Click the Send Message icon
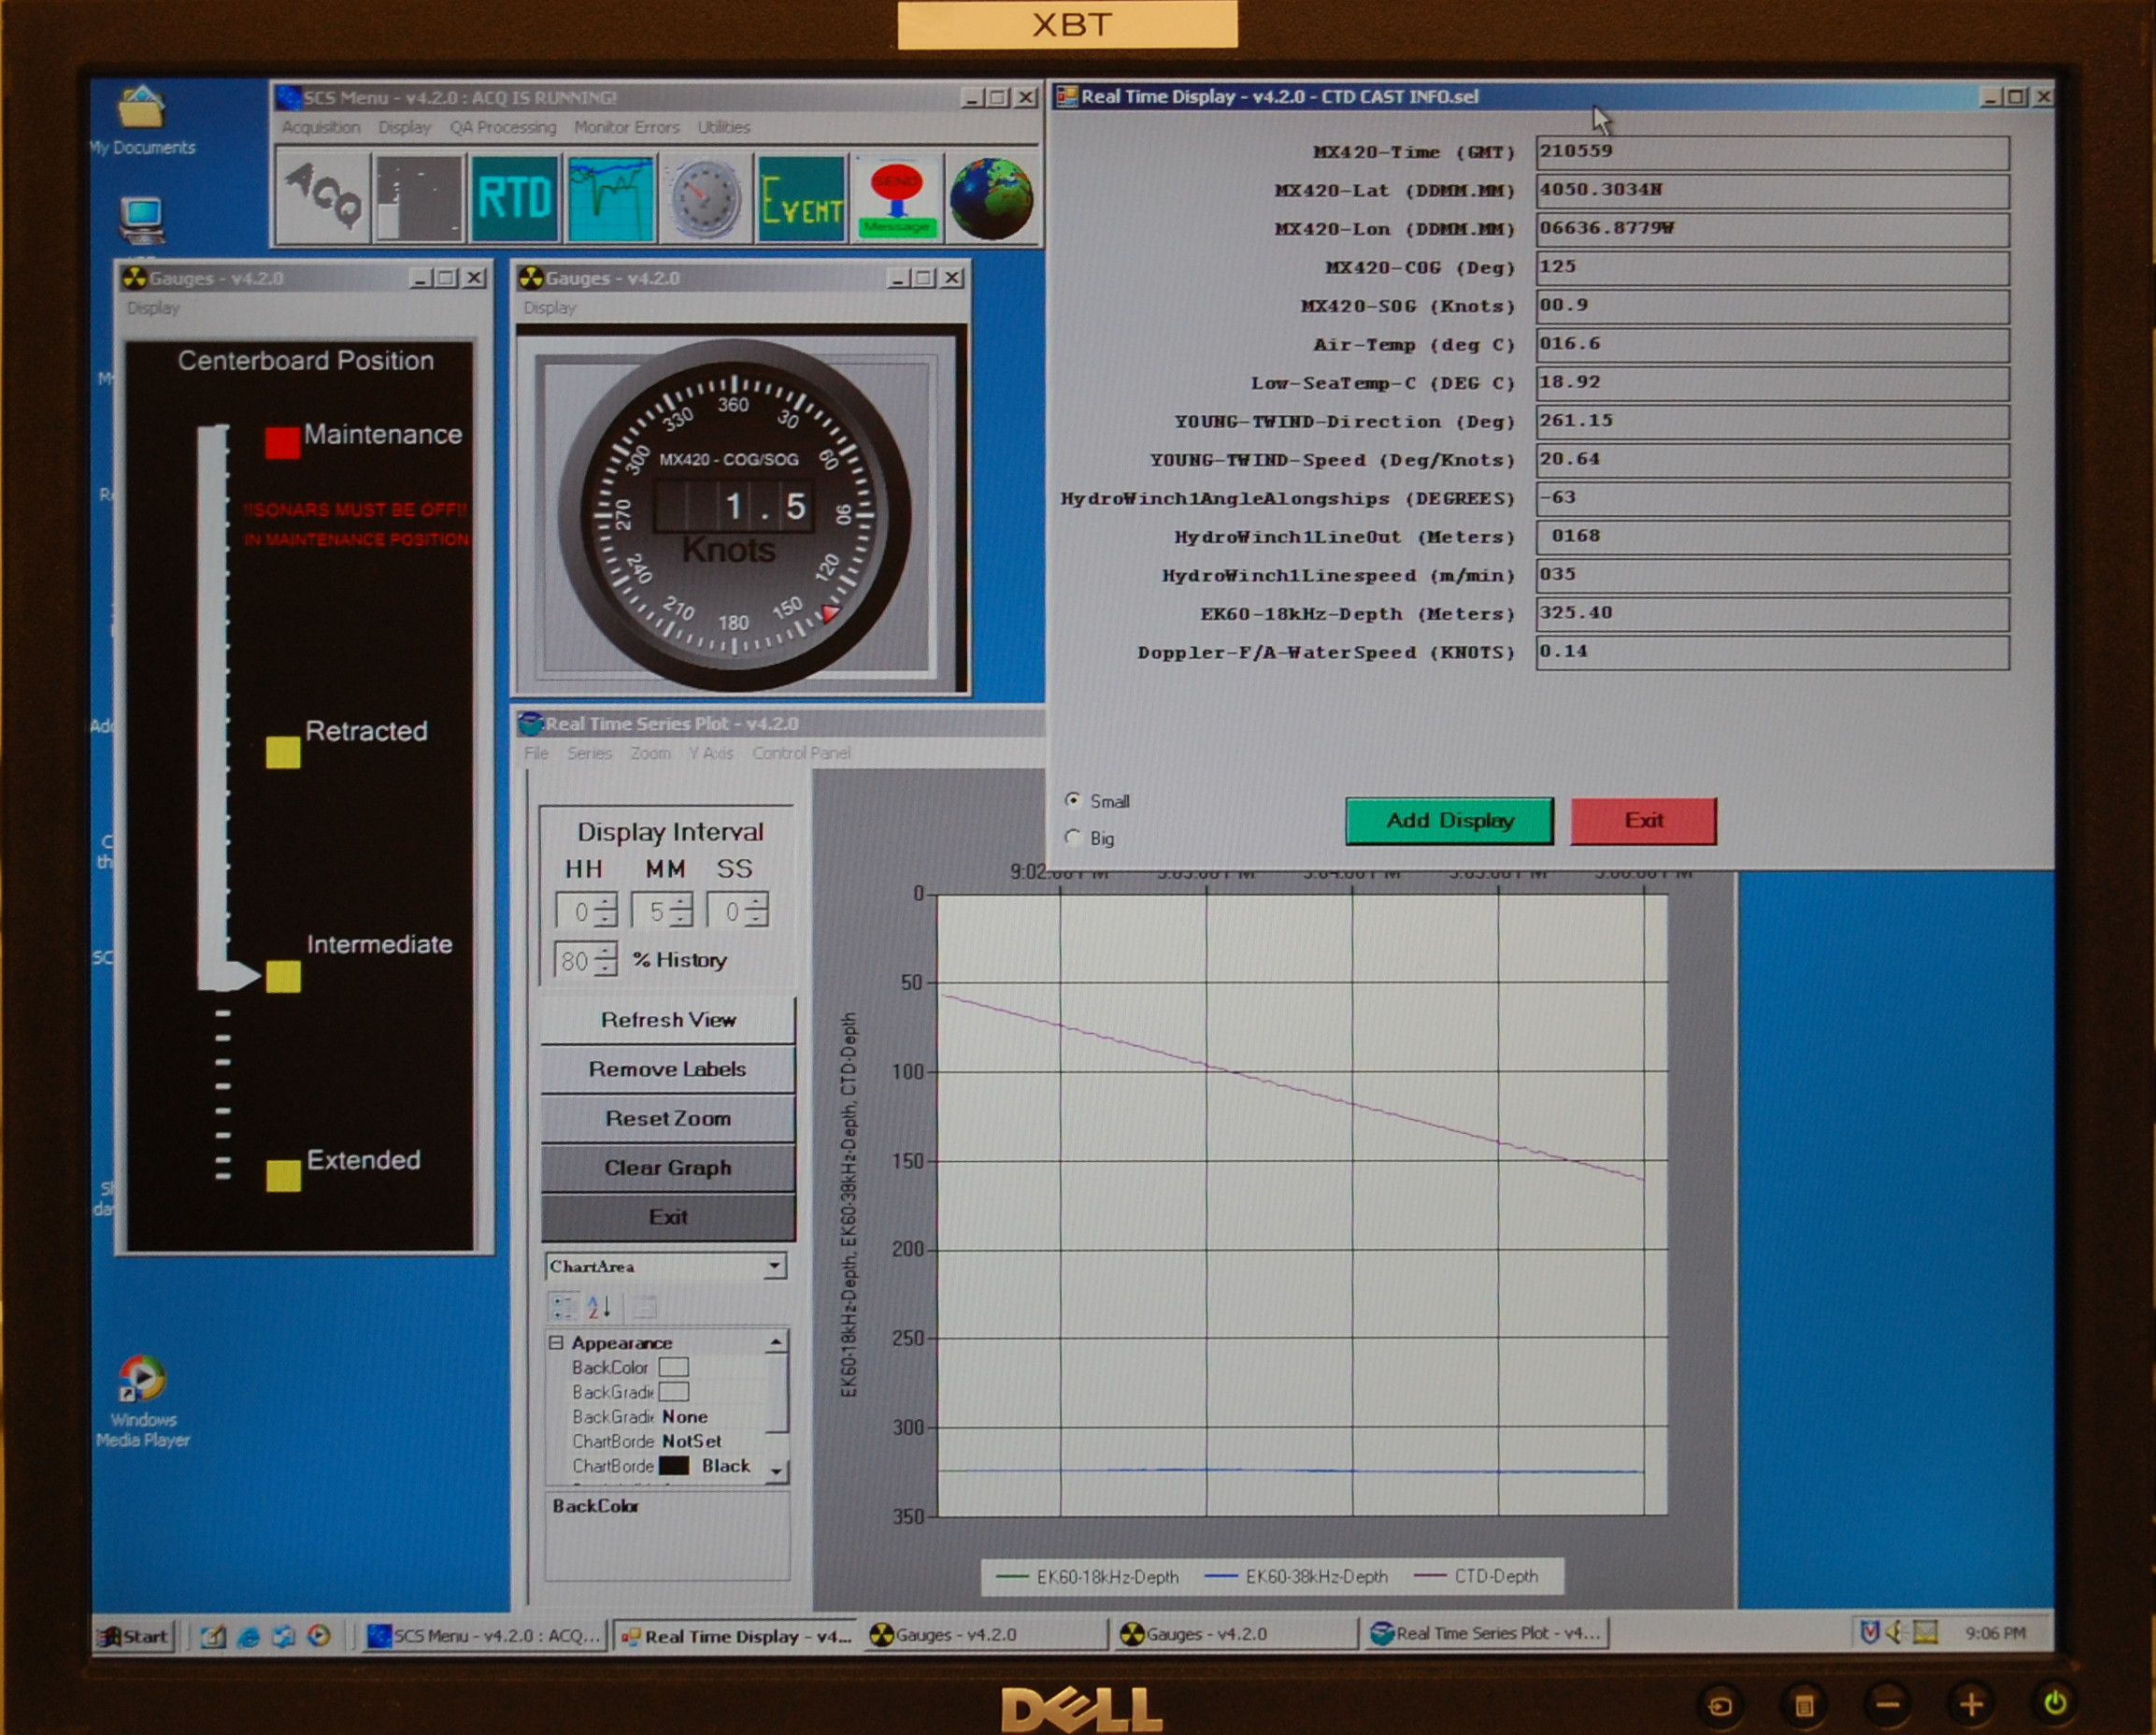The width and height of the screenshot is (2156, 1735). coord(896,197)
